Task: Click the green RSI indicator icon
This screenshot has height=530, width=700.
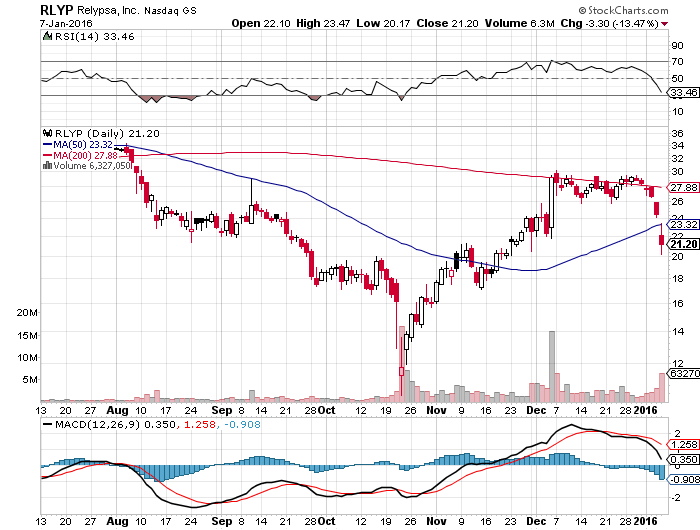Action: point(47,36)
